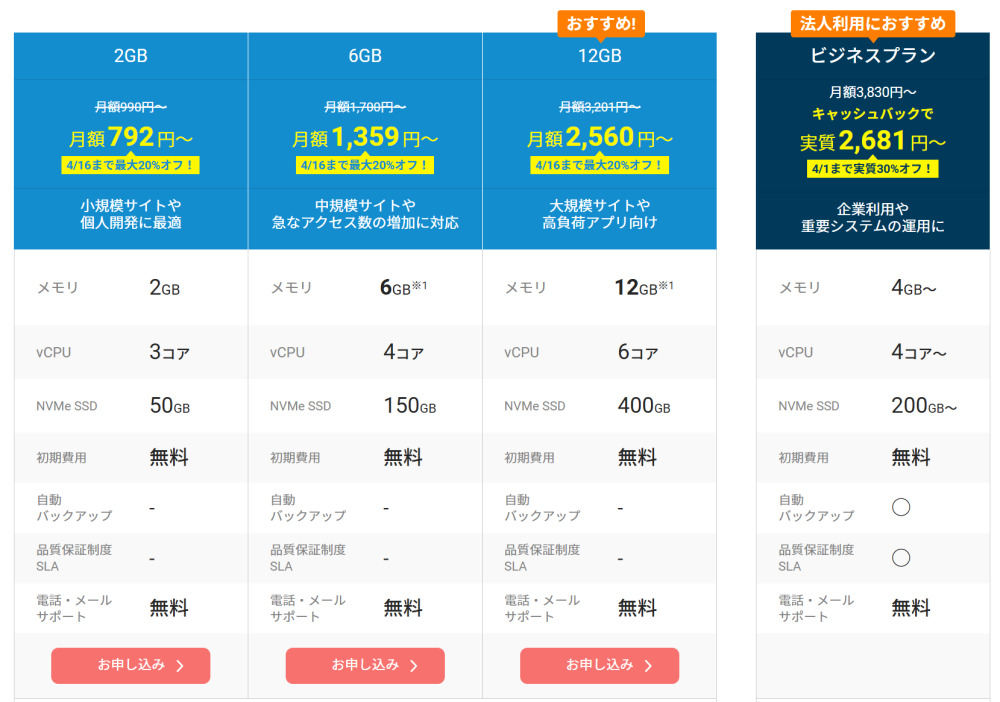Expand the 2GB plan description area

click(130, 216)
